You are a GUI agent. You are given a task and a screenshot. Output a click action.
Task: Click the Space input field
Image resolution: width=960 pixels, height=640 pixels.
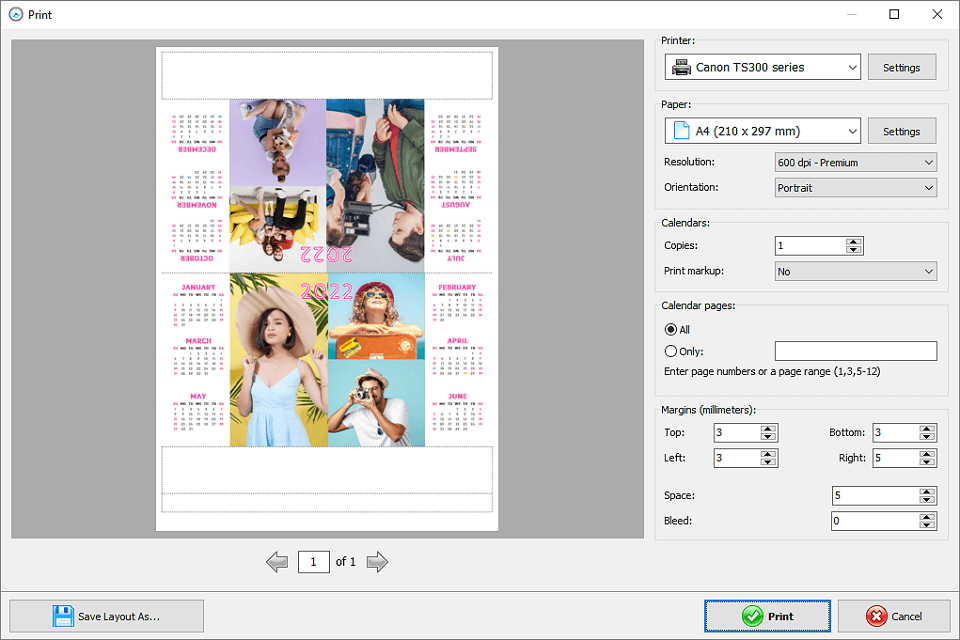click(876, 495)
